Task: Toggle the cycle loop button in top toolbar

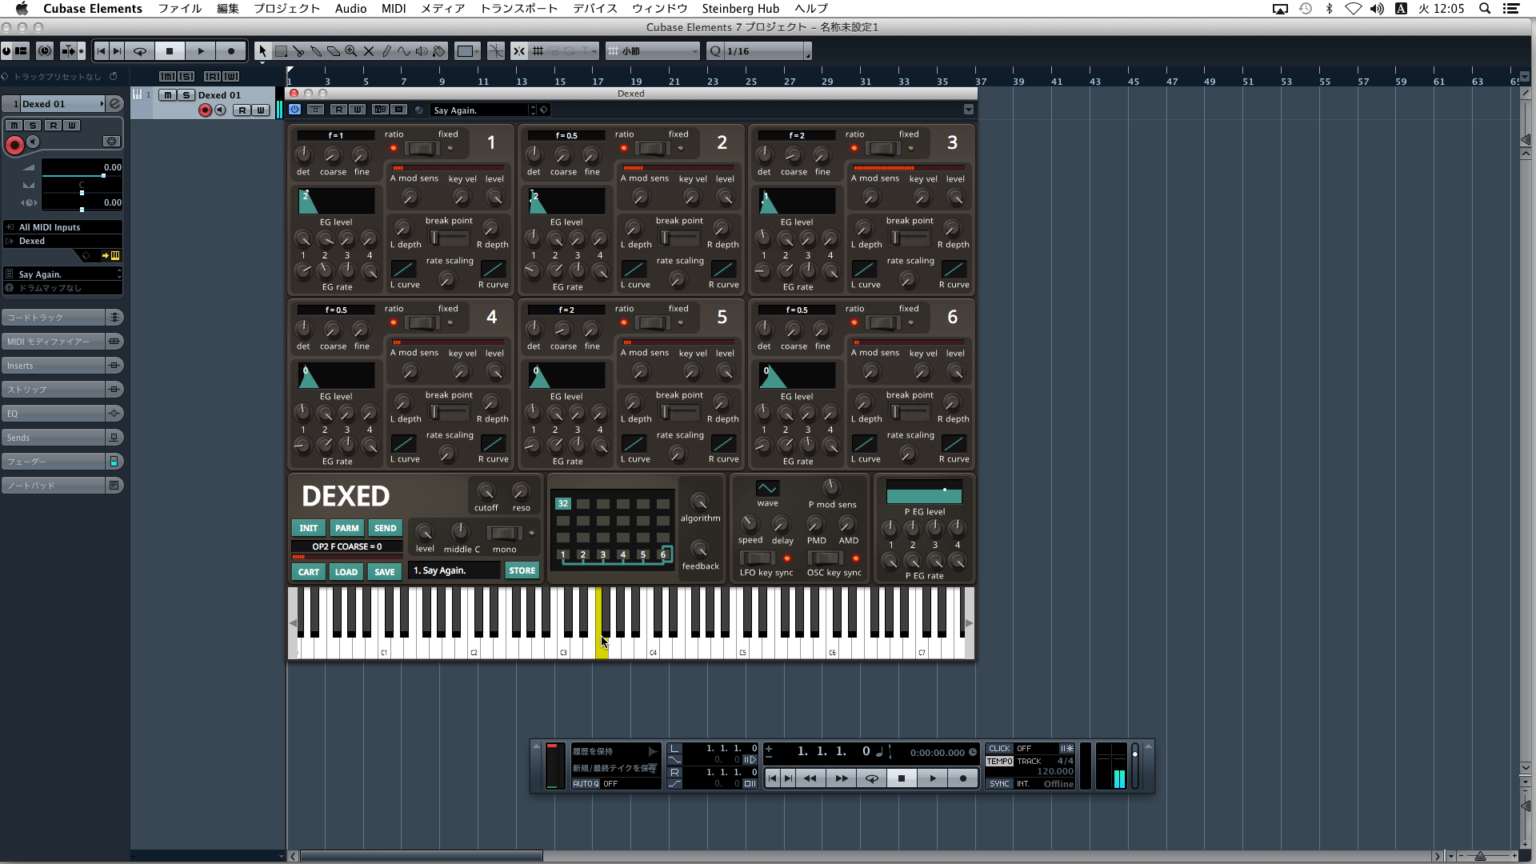Action: (x=140, y=51)
